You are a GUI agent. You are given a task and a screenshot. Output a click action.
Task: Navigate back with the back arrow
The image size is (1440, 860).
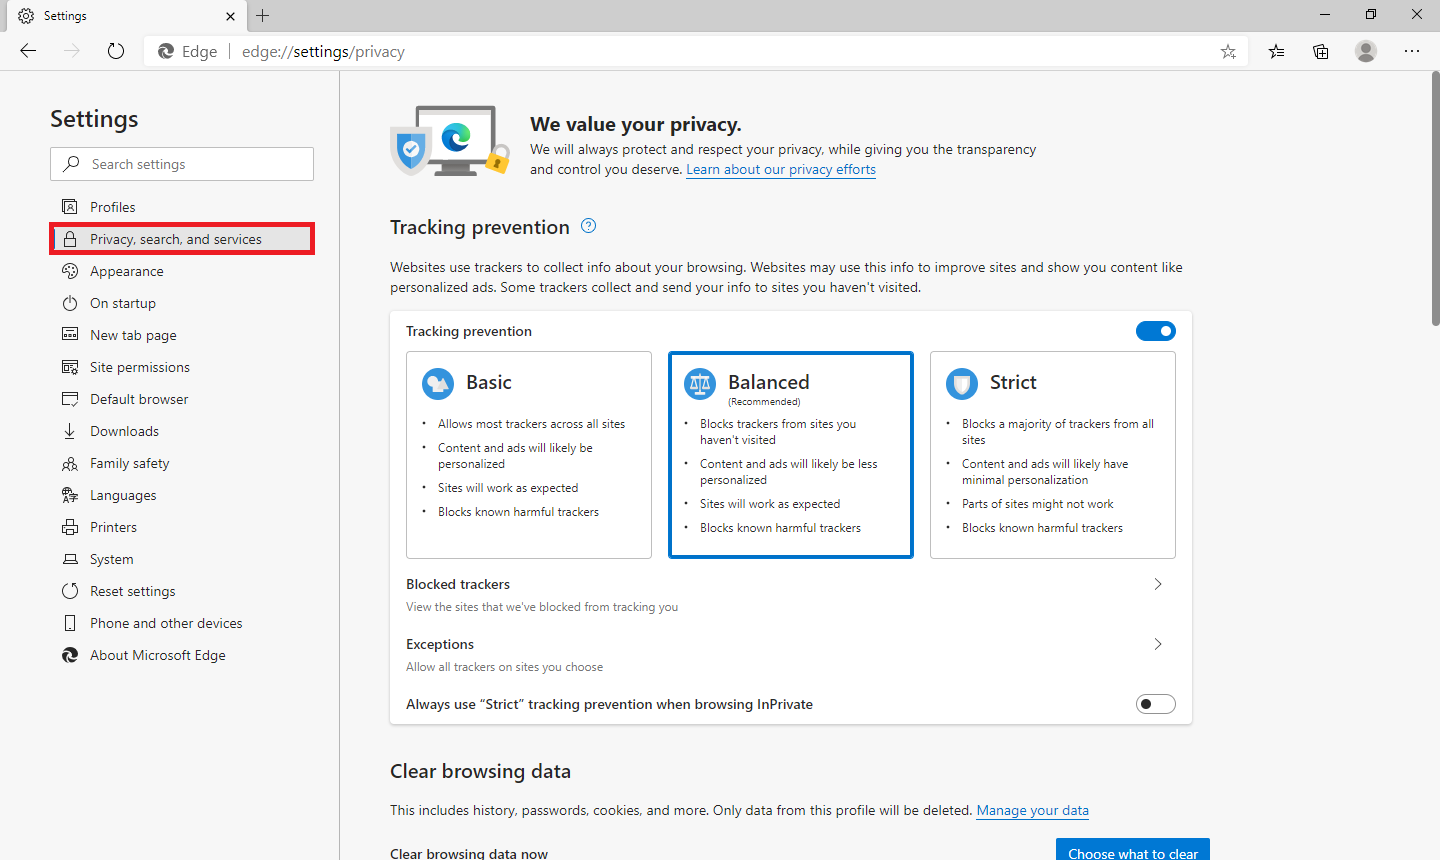(27, 50)
